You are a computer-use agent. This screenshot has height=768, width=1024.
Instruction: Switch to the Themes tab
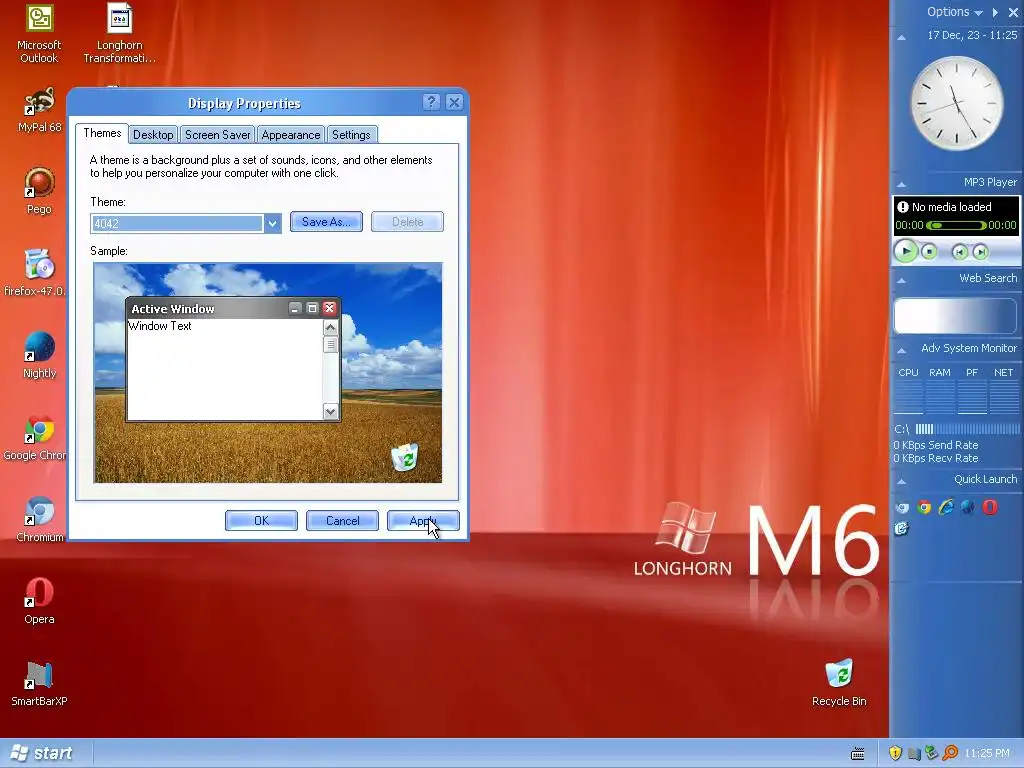[x=102, y=133]
